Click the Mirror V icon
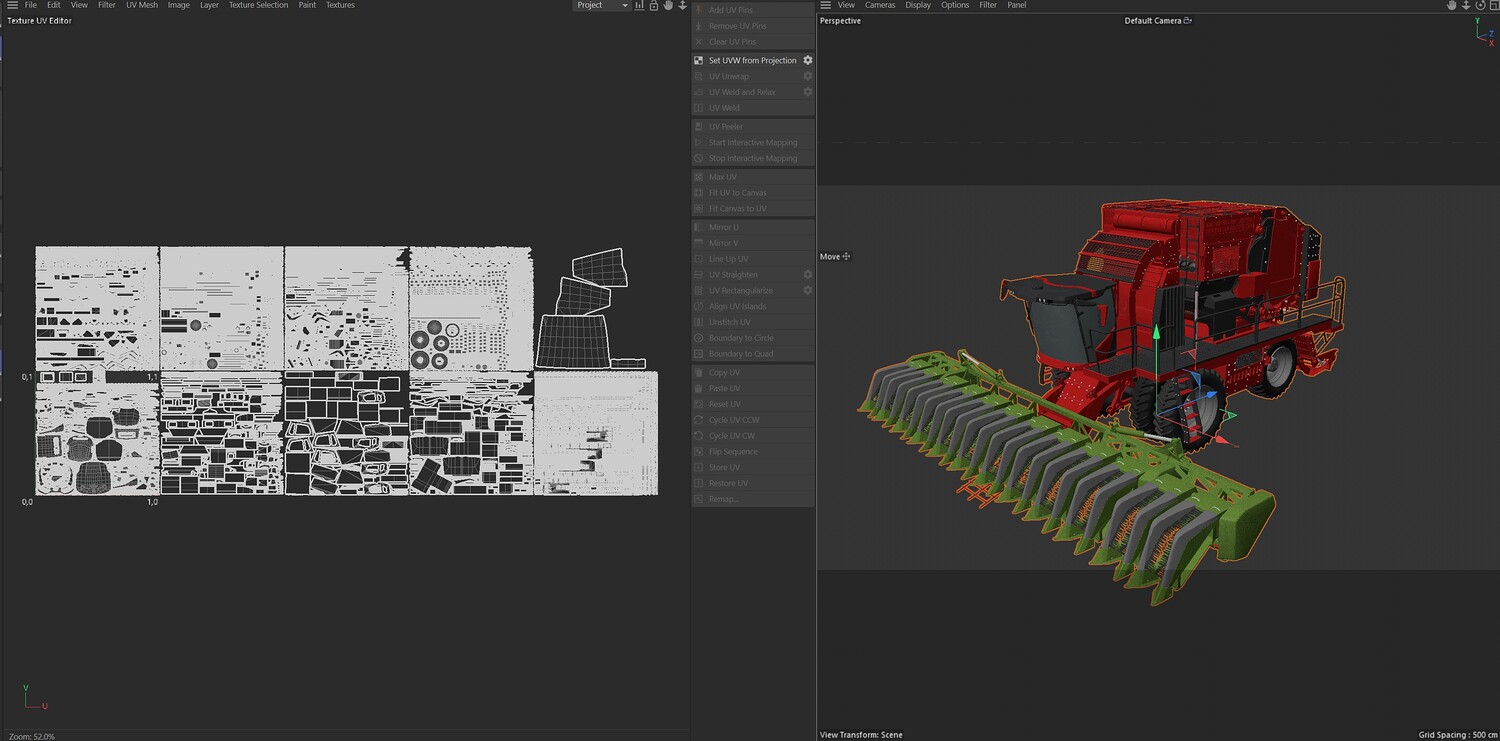The height and width of the screenshot is (741, 1500). (x=699, y=243)
